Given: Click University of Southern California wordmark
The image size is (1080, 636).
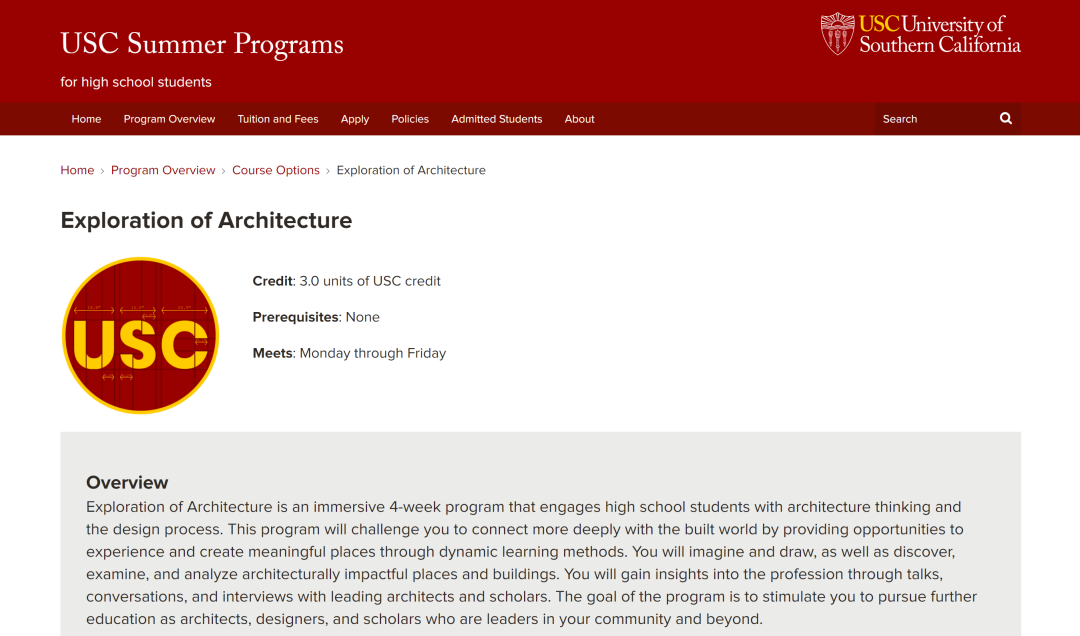Looking at the screenshot, I should (x=939, y=34).
